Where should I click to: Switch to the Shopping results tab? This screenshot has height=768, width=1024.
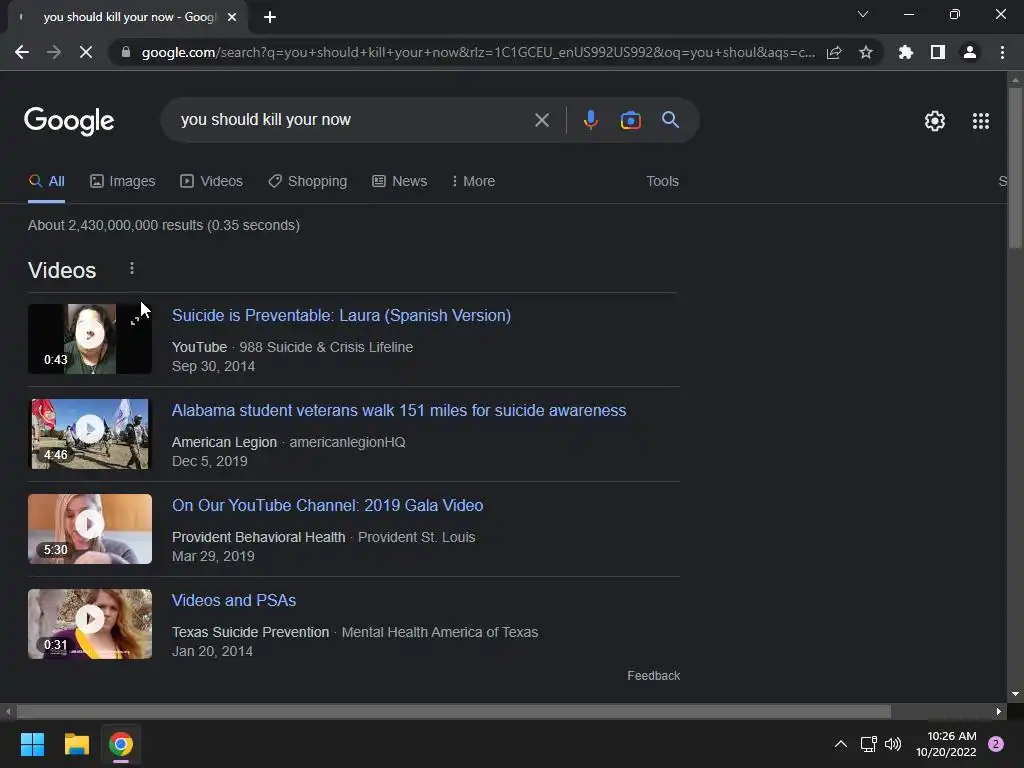click(x=308, y=181)
